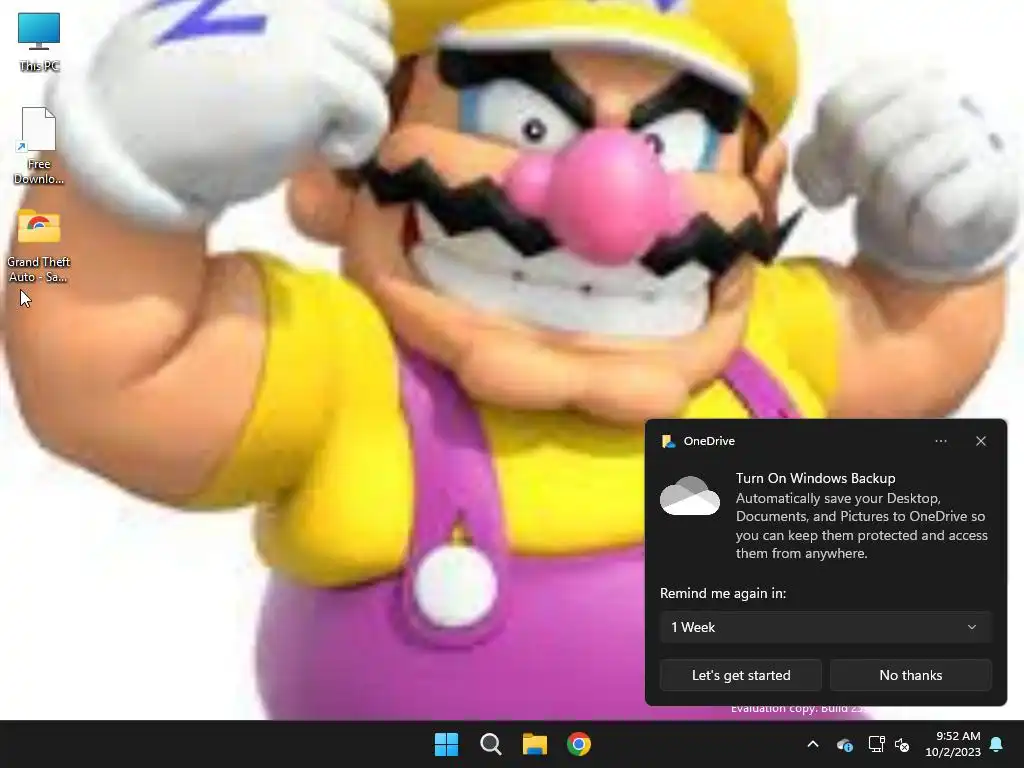Show hidden tray icons chevron

[x=813, y=744]
